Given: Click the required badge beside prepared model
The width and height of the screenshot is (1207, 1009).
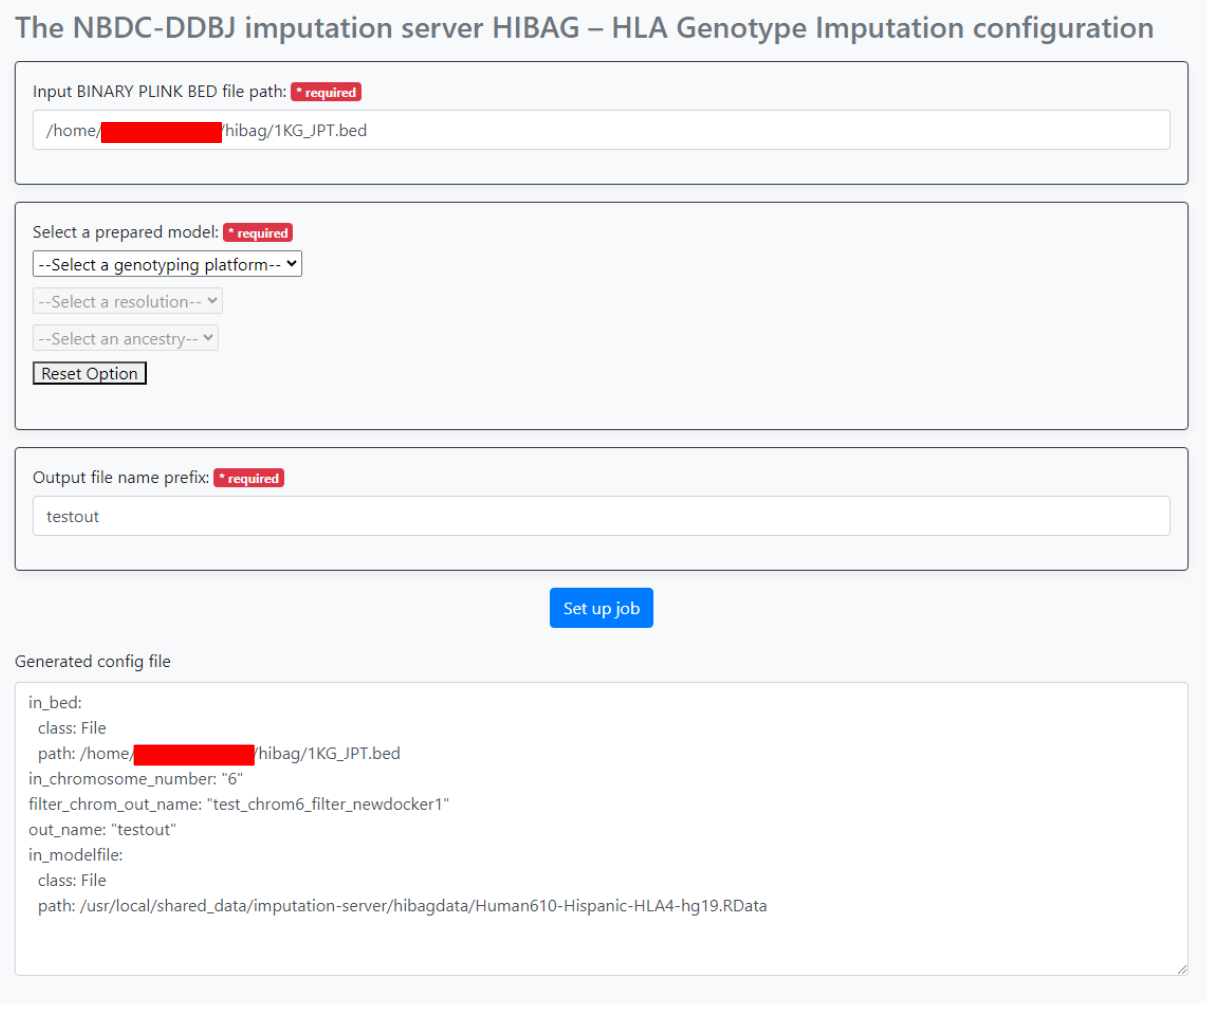Looking at the screenshot, I should pyautogui.click(x=258, y=233).
